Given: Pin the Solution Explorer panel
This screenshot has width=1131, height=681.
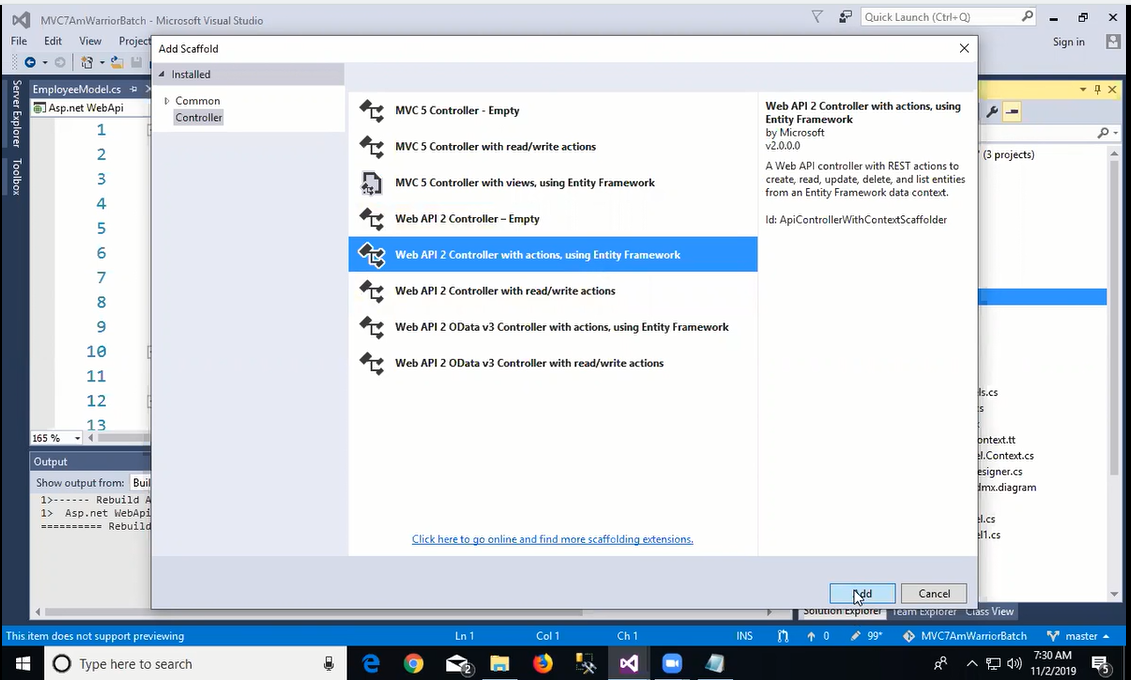Looking at the screenshot, I should coord(1098,89).
